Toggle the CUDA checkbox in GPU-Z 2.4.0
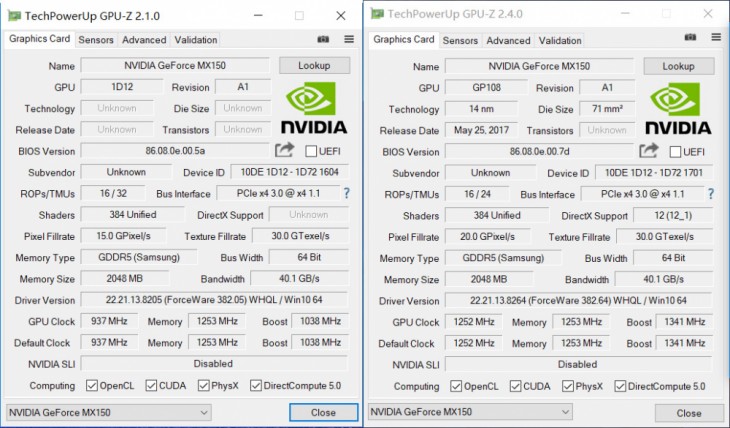Screen dimensions: 730x428 pos(515,386)
